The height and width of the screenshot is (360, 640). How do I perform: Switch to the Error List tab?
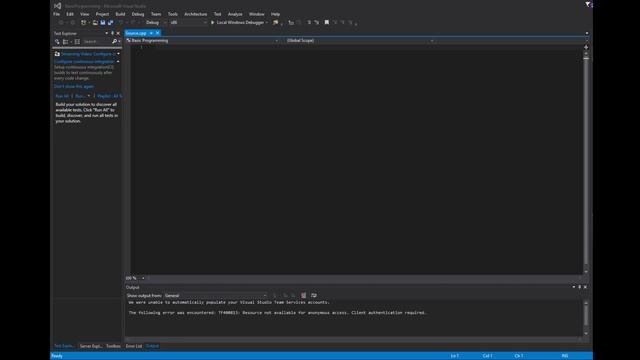134,346
